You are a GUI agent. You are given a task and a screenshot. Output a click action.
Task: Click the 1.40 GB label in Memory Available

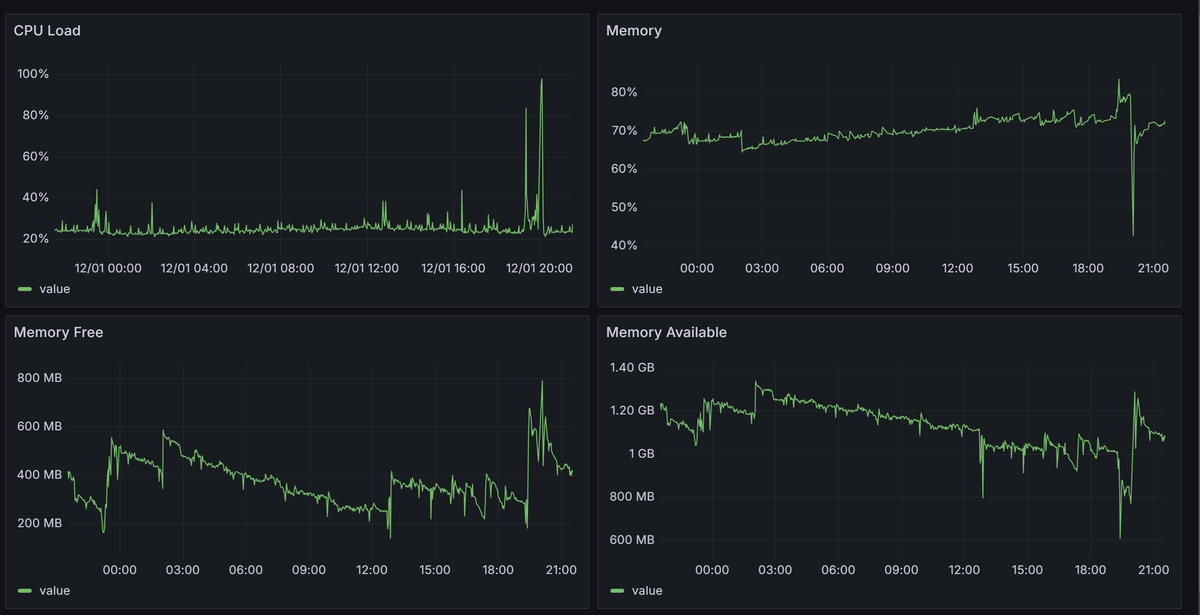coord(632,368)
